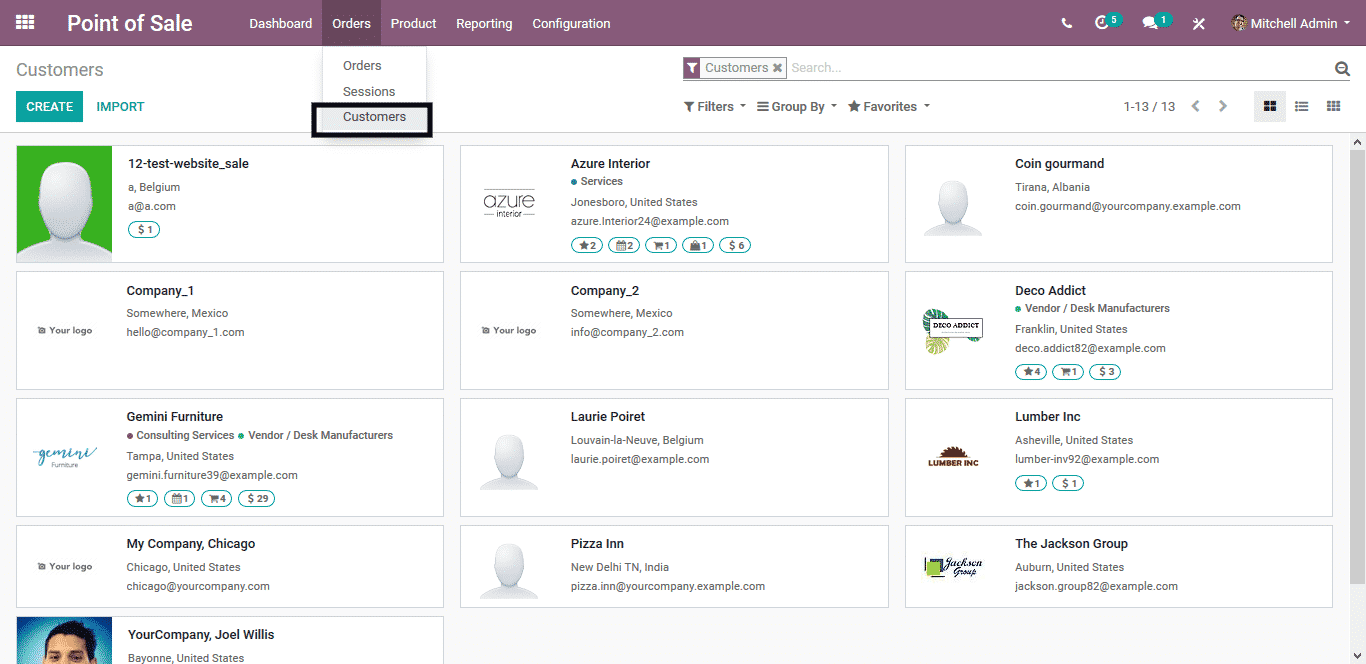Image resolution: width=1366 pixels, height=664 pixels.
Task: Open the Reporting menu
Action: [484, 23]
